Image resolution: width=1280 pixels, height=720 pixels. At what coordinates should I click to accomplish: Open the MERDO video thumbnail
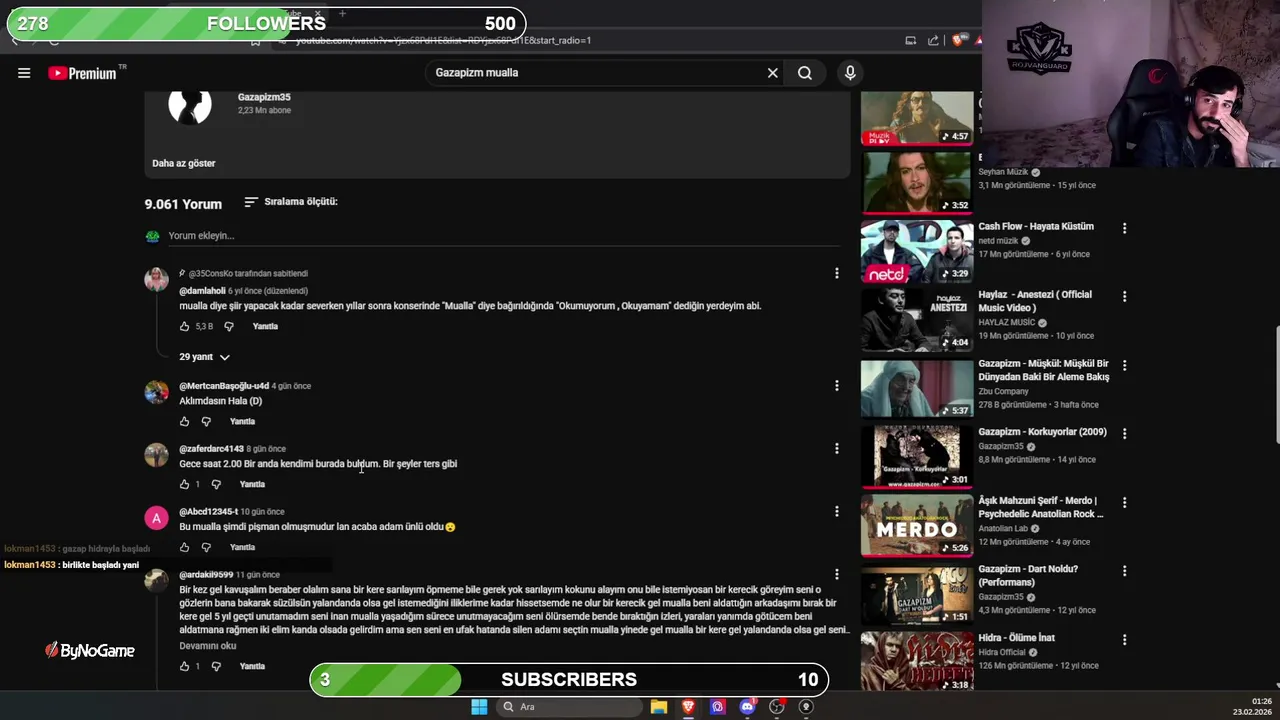pos(917,526)
